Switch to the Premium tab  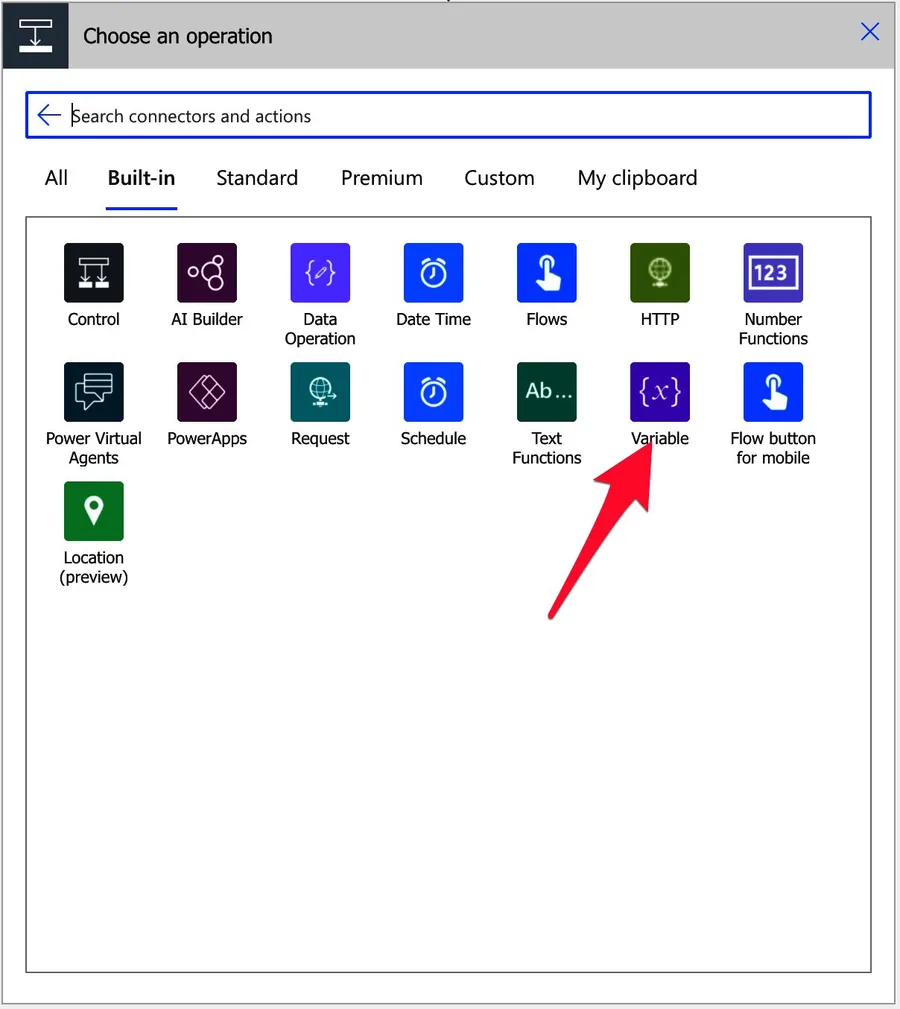click(381, 178)
